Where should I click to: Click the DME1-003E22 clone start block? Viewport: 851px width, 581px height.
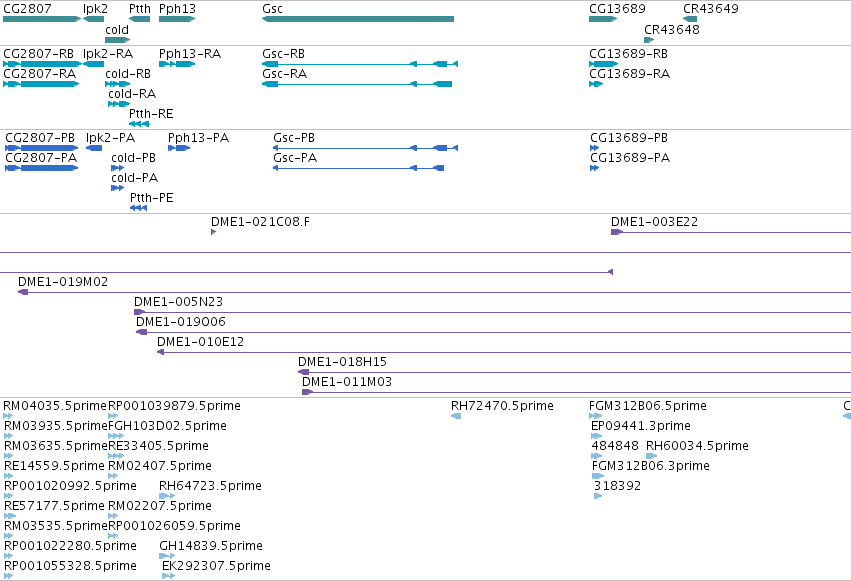pos(617,232)
